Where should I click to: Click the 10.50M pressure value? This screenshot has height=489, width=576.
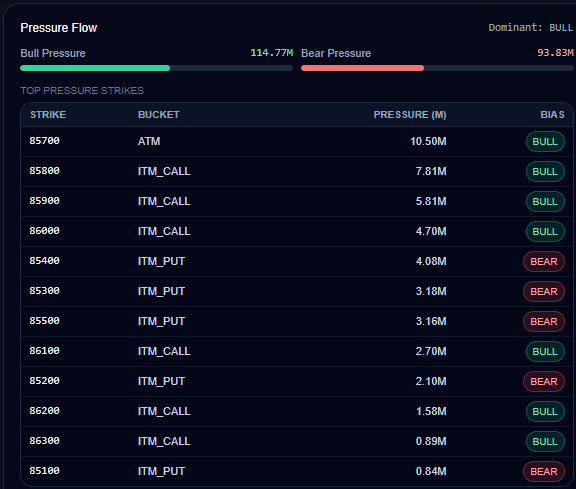pyautogui.click(x=428, y=141)
